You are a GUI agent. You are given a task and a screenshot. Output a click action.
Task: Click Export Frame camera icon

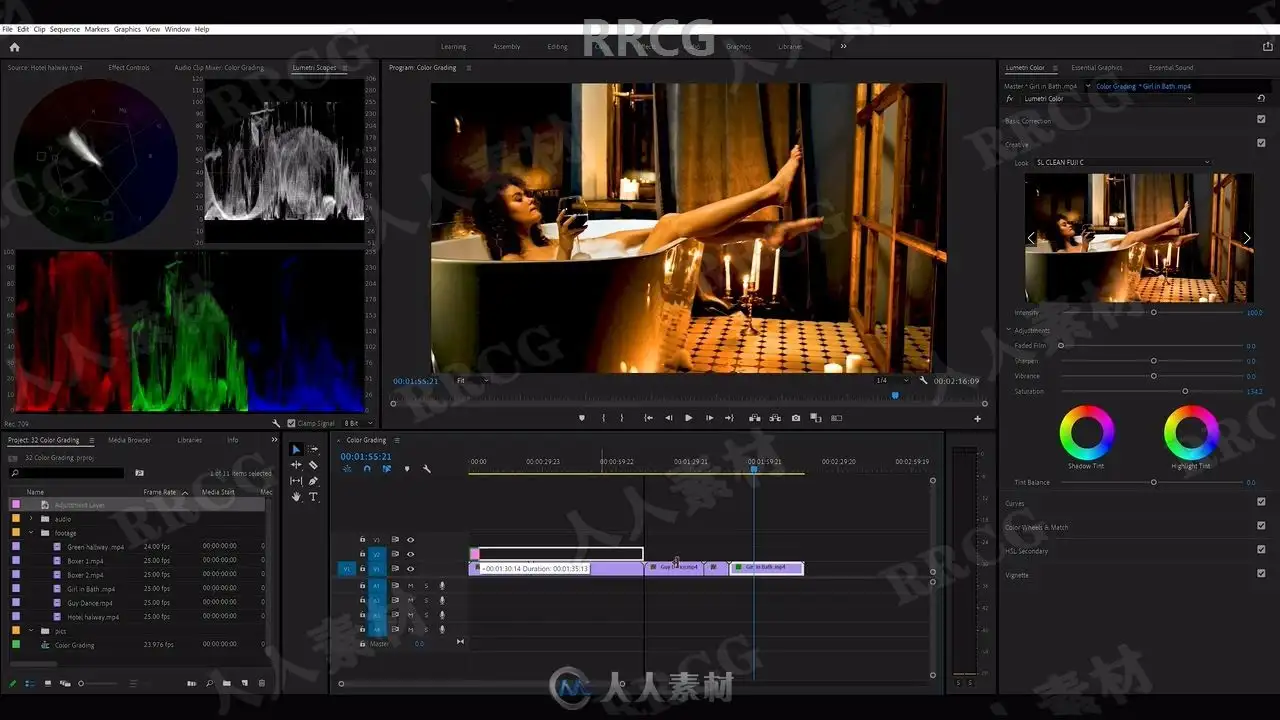[x=795, y=418]
